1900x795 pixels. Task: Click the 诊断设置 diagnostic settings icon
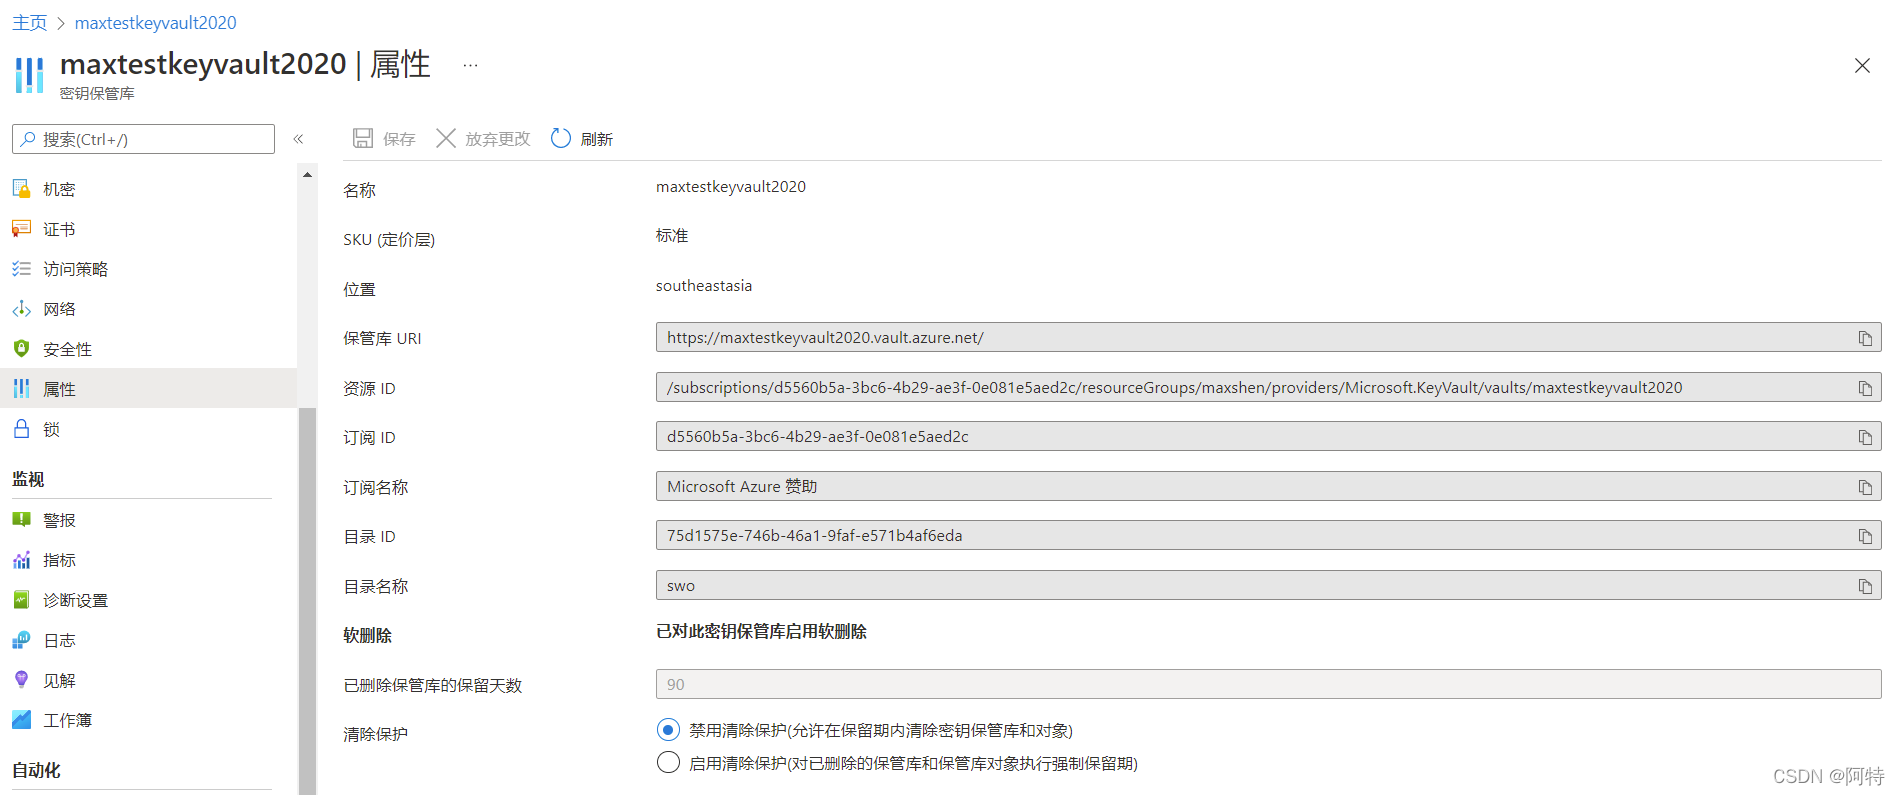point(21,599)
